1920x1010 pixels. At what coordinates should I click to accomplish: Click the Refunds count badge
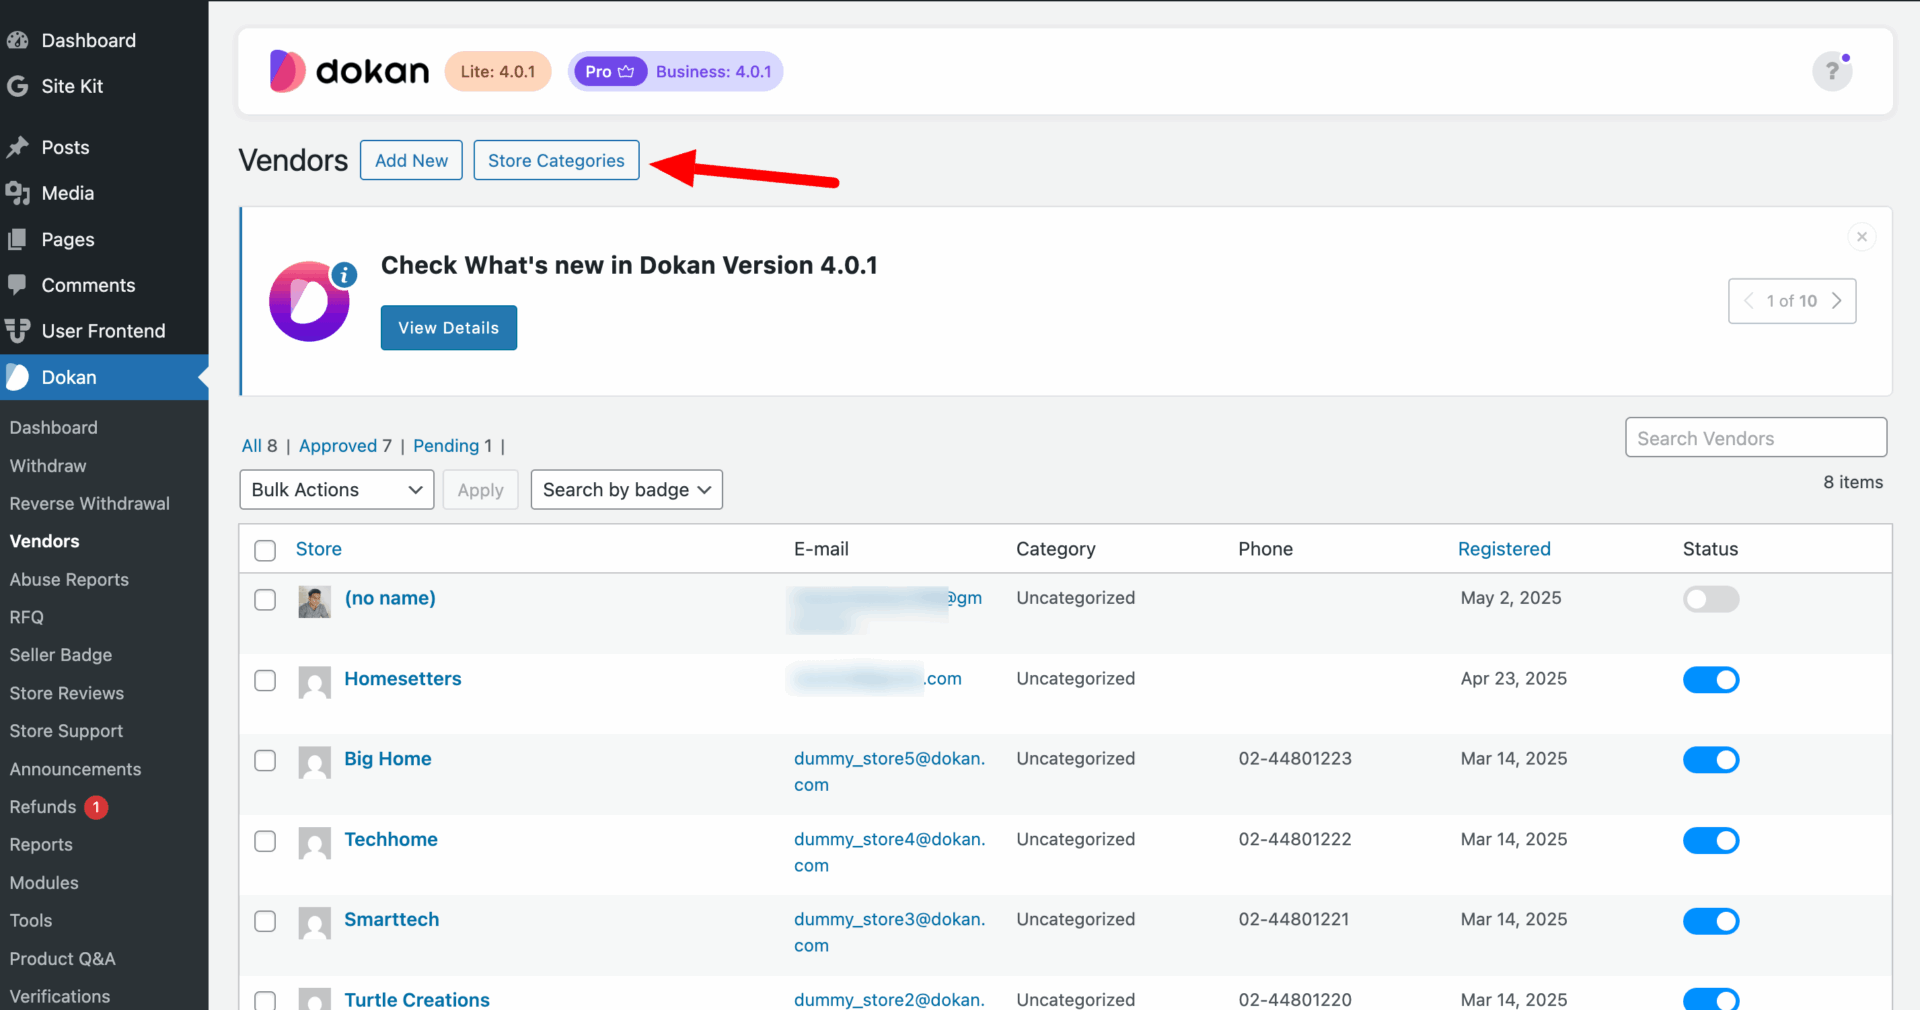pyautogui.click(x=96, y=807)
